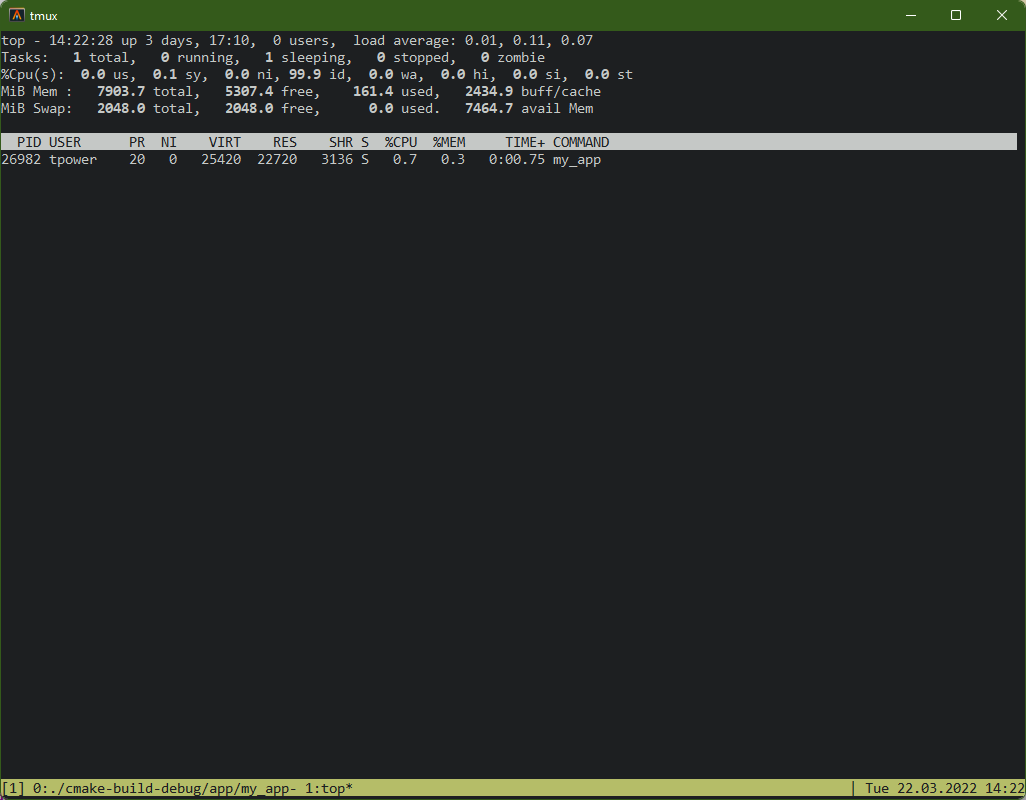Click the MiB Mem summary line
Image resolution: width=1026 pixels, height=800 pixels.
pos(300,92)
